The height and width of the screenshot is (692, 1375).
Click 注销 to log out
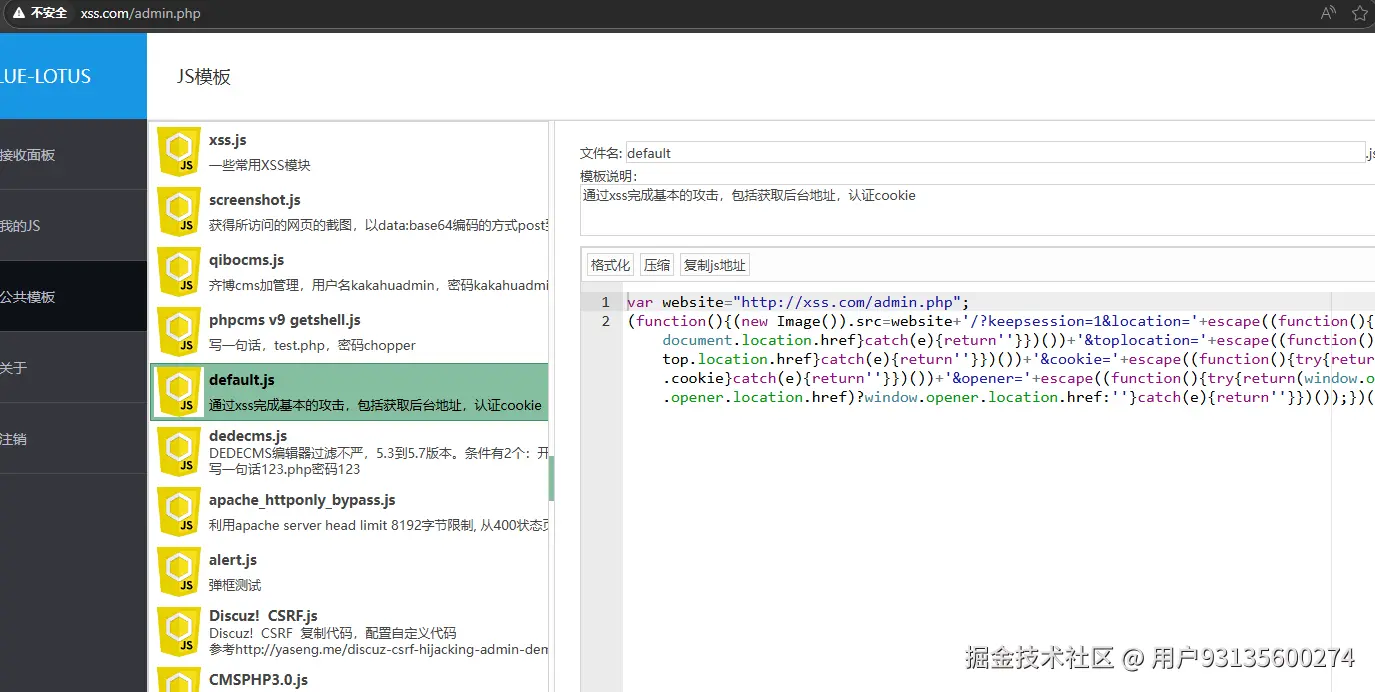(x=73, y=439)
